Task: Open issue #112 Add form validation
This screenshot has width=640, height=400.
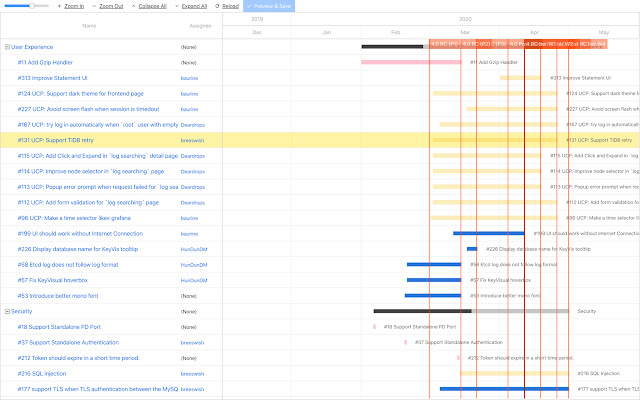Action: click(88, 202)
